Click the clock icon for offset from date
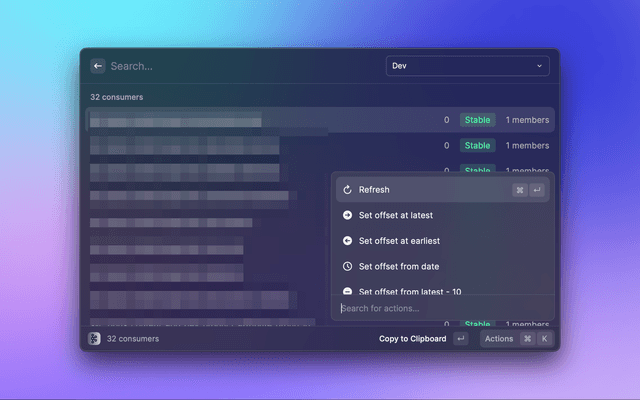640x400 pixels. (x=346, y=267)
